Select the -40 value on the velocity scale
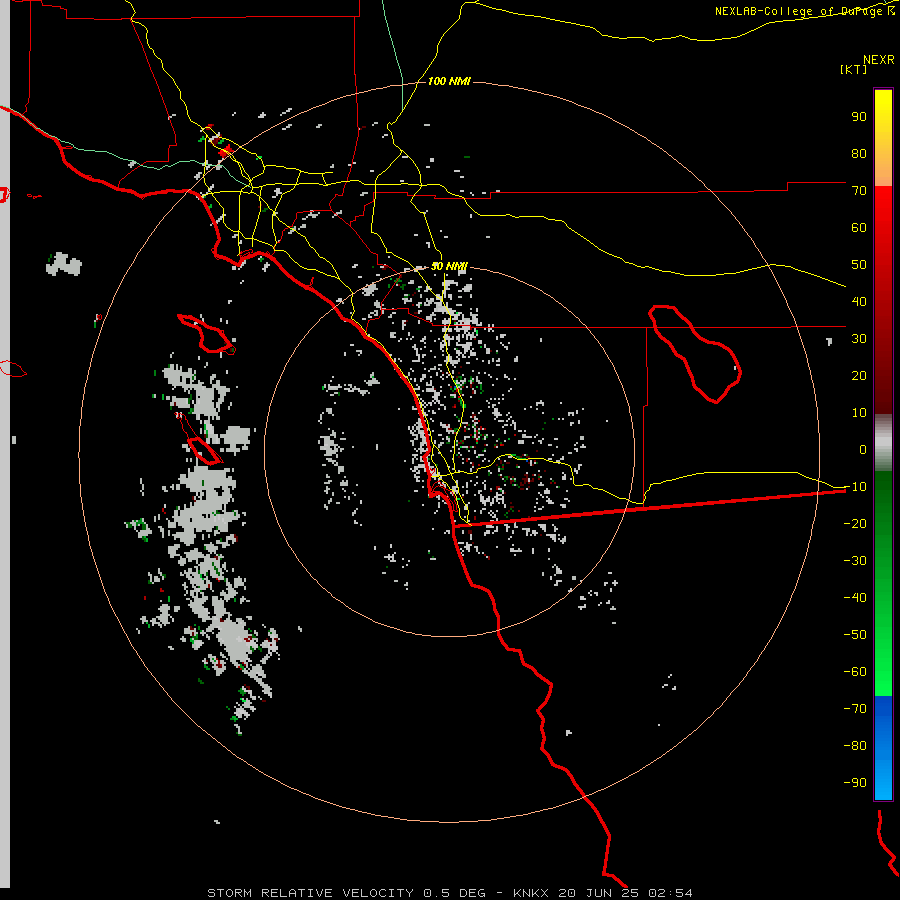Screen dimensions: 900x900 pos(855,598)
